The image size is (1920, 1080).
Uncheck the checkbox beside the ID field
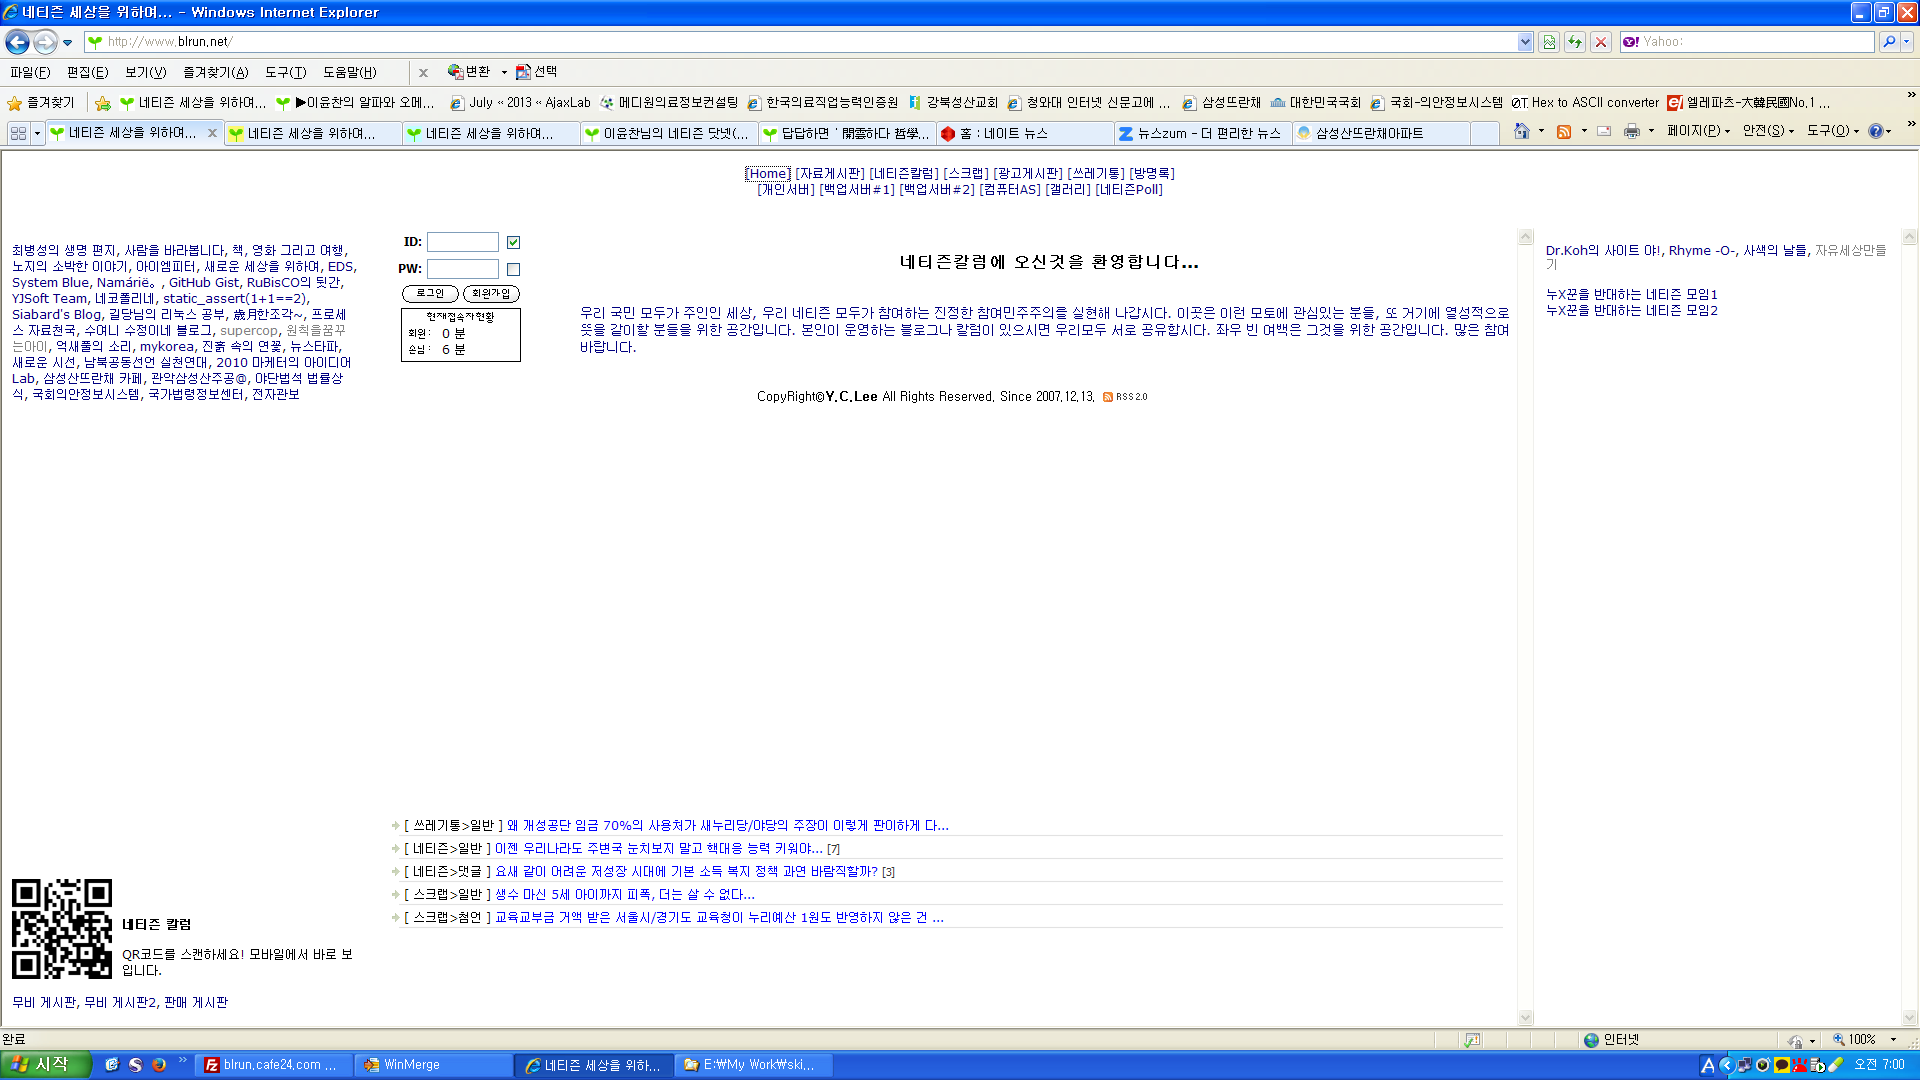pos(513,242)
